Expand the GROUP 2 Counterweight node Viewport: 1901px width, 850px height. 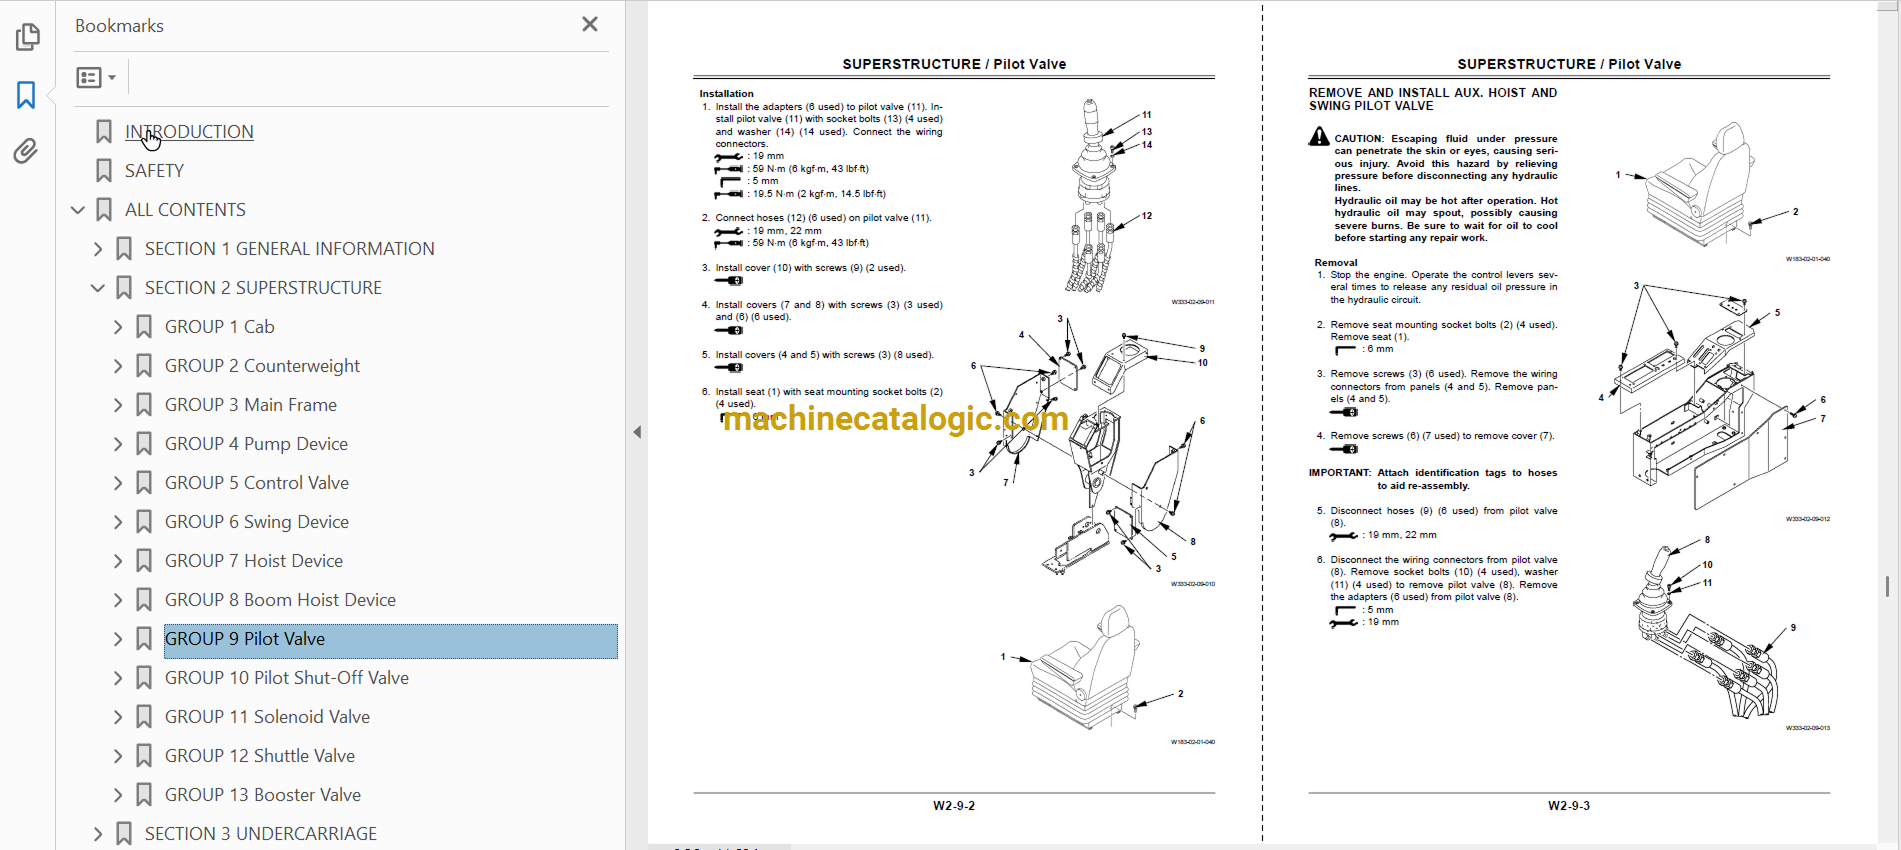(x=118, y=366)
